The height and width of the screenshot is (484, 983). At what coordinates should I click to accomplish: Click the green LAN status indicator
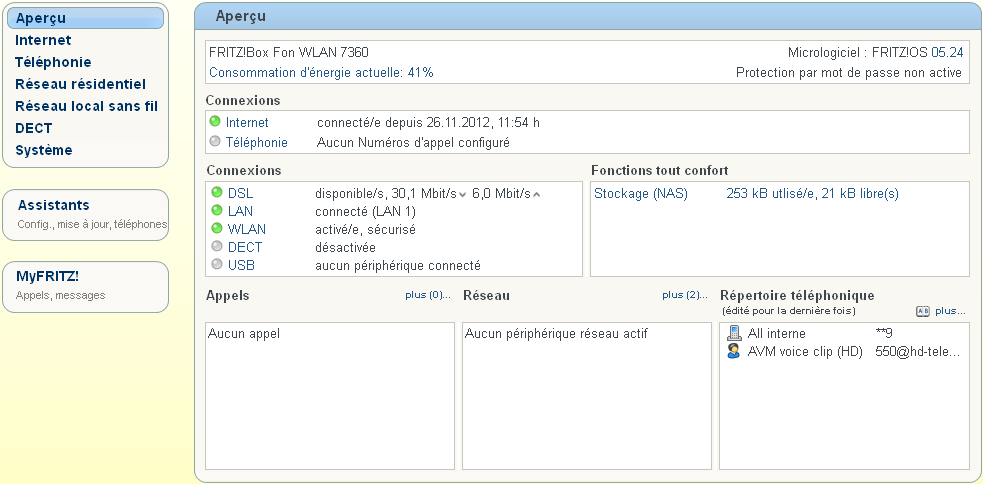point(217,210)
